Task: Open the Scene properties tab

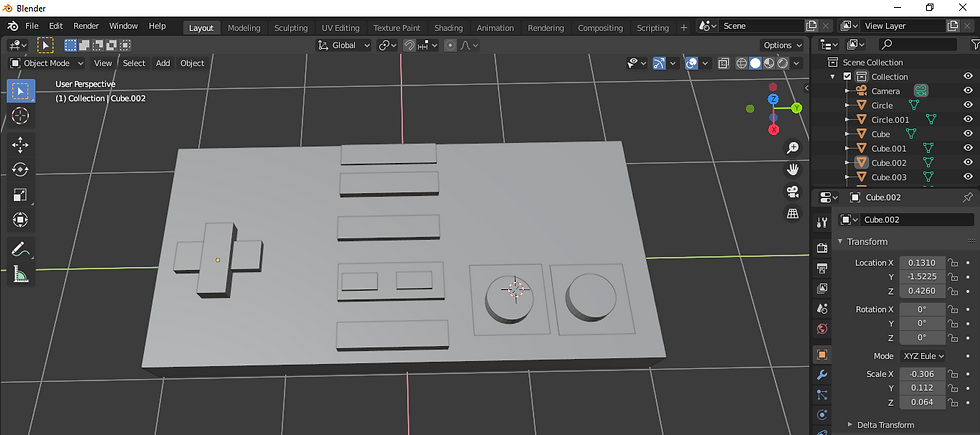Action: [822, 309]
